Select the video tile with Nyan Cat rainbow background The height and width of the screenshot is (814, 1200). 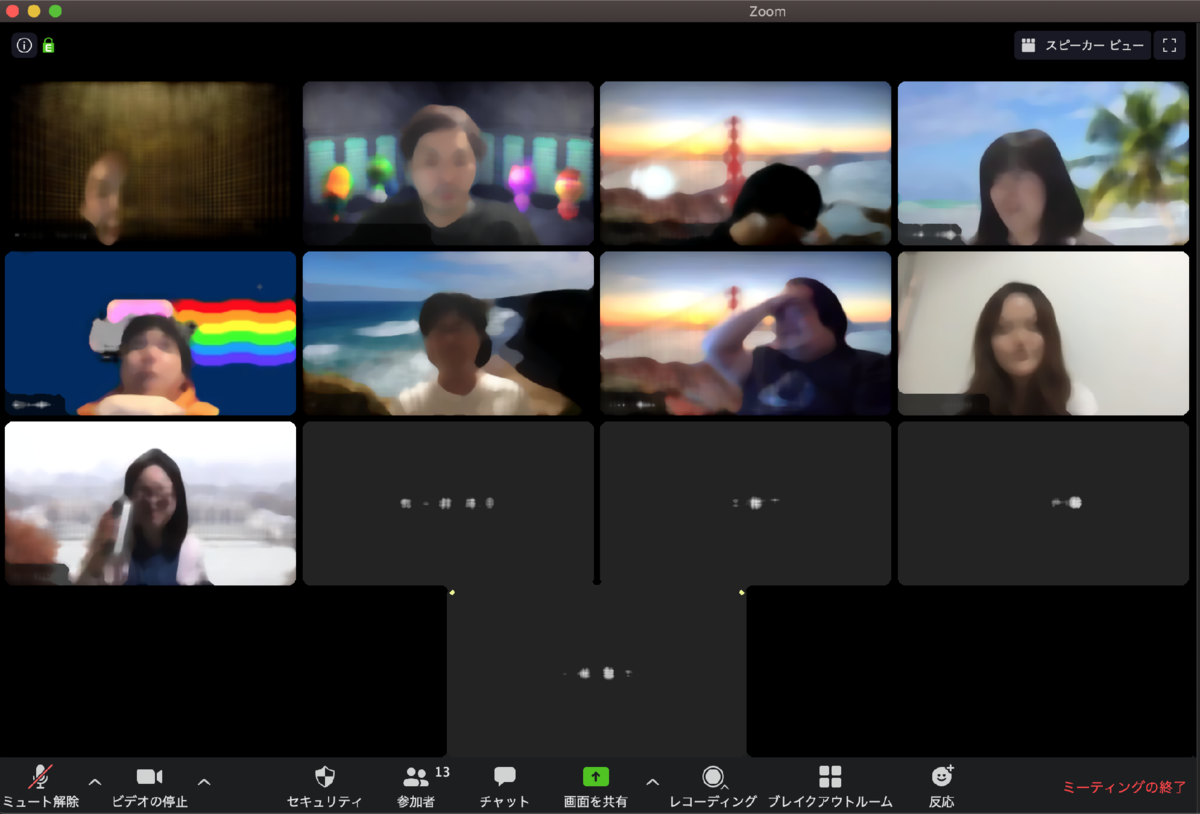click(151, 333)
